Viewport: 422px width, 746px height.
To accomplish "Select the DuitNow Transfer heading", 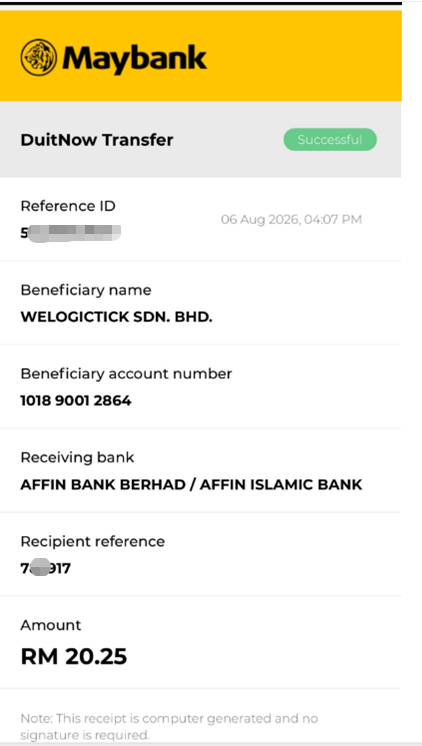I will point(97,140).
